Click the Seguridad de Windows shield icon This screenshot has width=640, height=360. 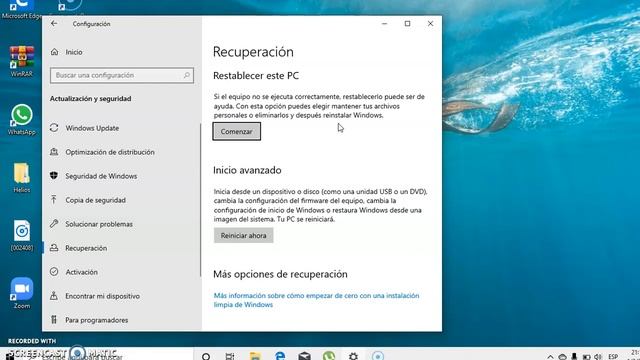tap(54, 176)
